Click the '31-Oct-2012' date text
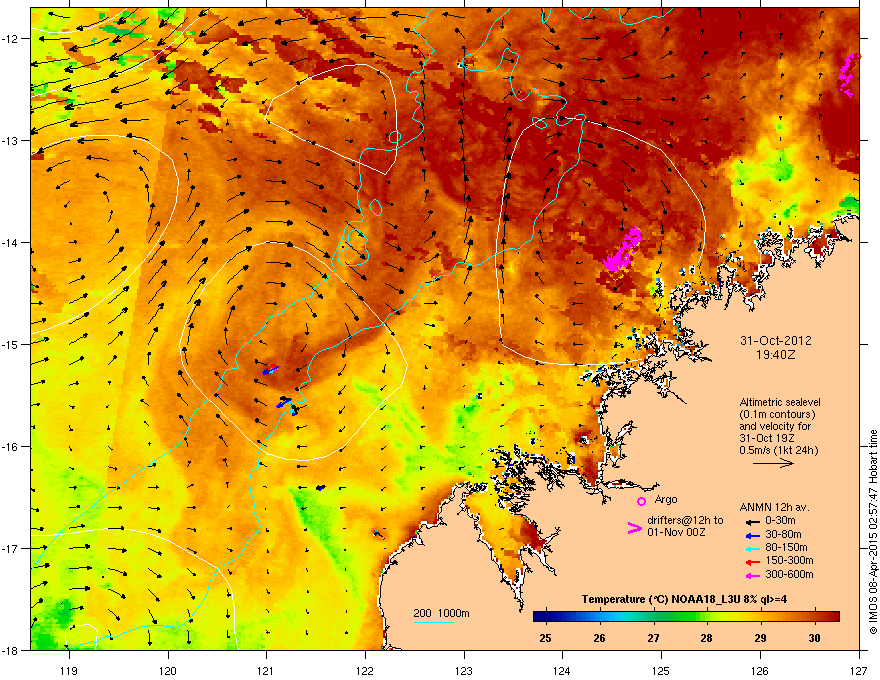This screenshot has width=880, height=680. pyautogui.click(x=776, y=341)
